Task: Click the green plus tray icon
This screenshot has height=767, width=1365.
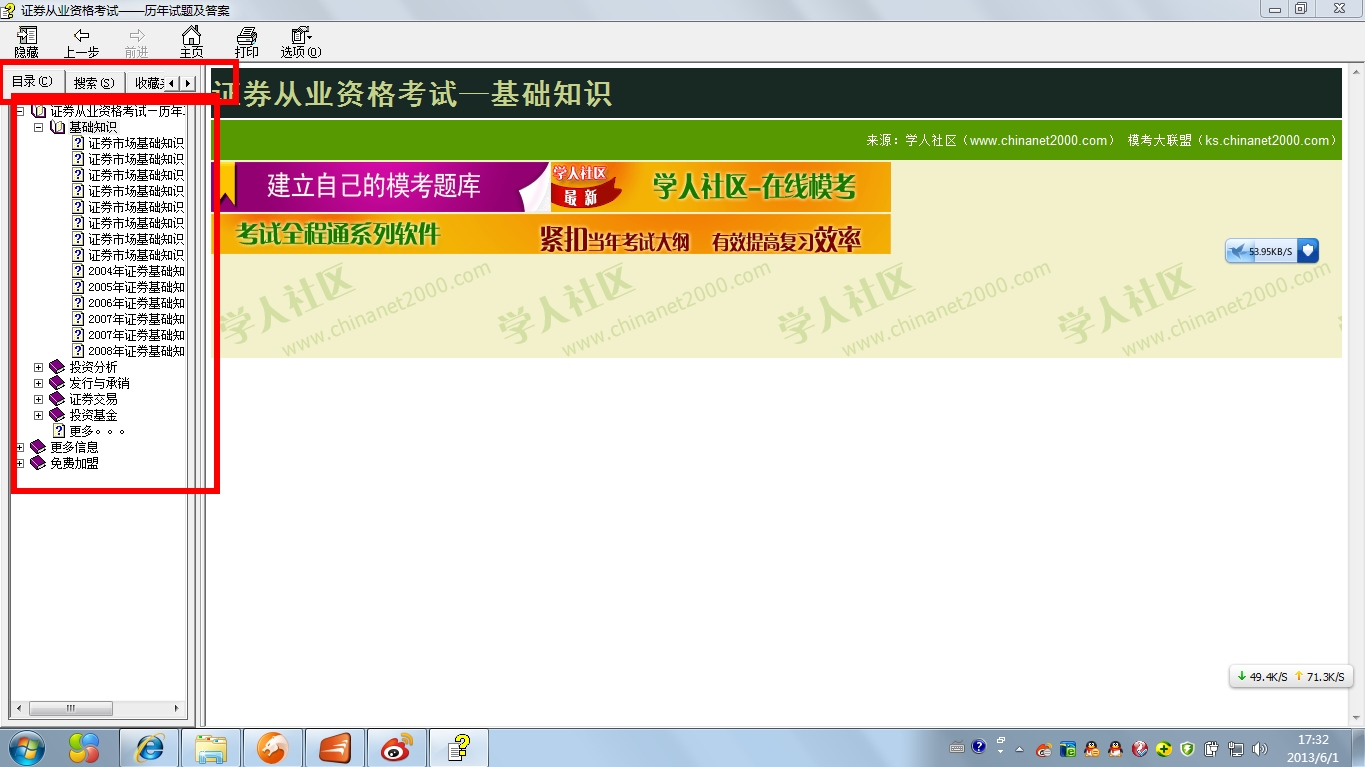Action: coord(1163,748)
